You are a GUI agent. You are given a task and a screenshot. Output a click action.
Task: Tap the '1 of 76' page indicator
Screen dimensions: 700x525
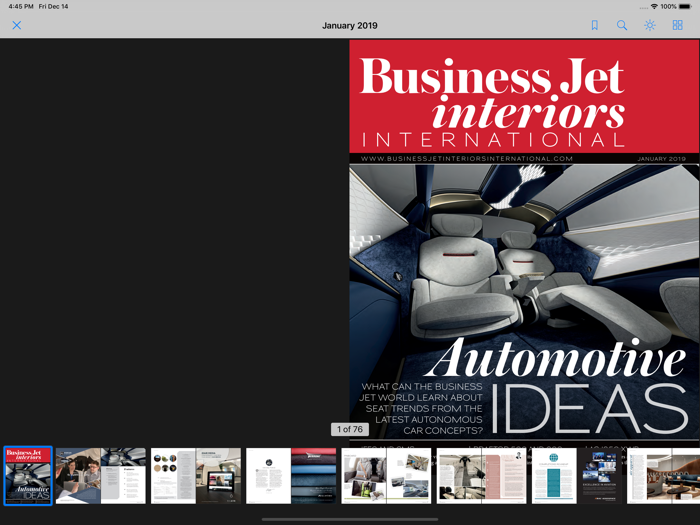pos(350,429)
